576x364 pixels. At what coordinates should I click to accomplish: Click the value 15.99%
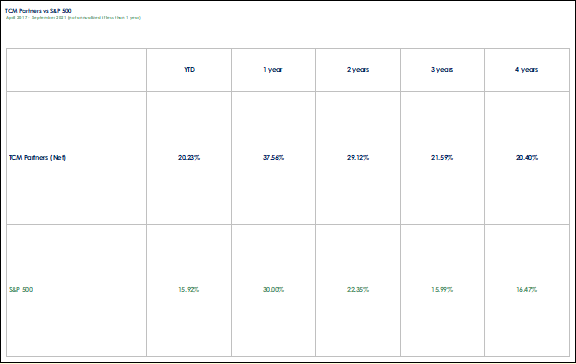[x=442, y=289]
